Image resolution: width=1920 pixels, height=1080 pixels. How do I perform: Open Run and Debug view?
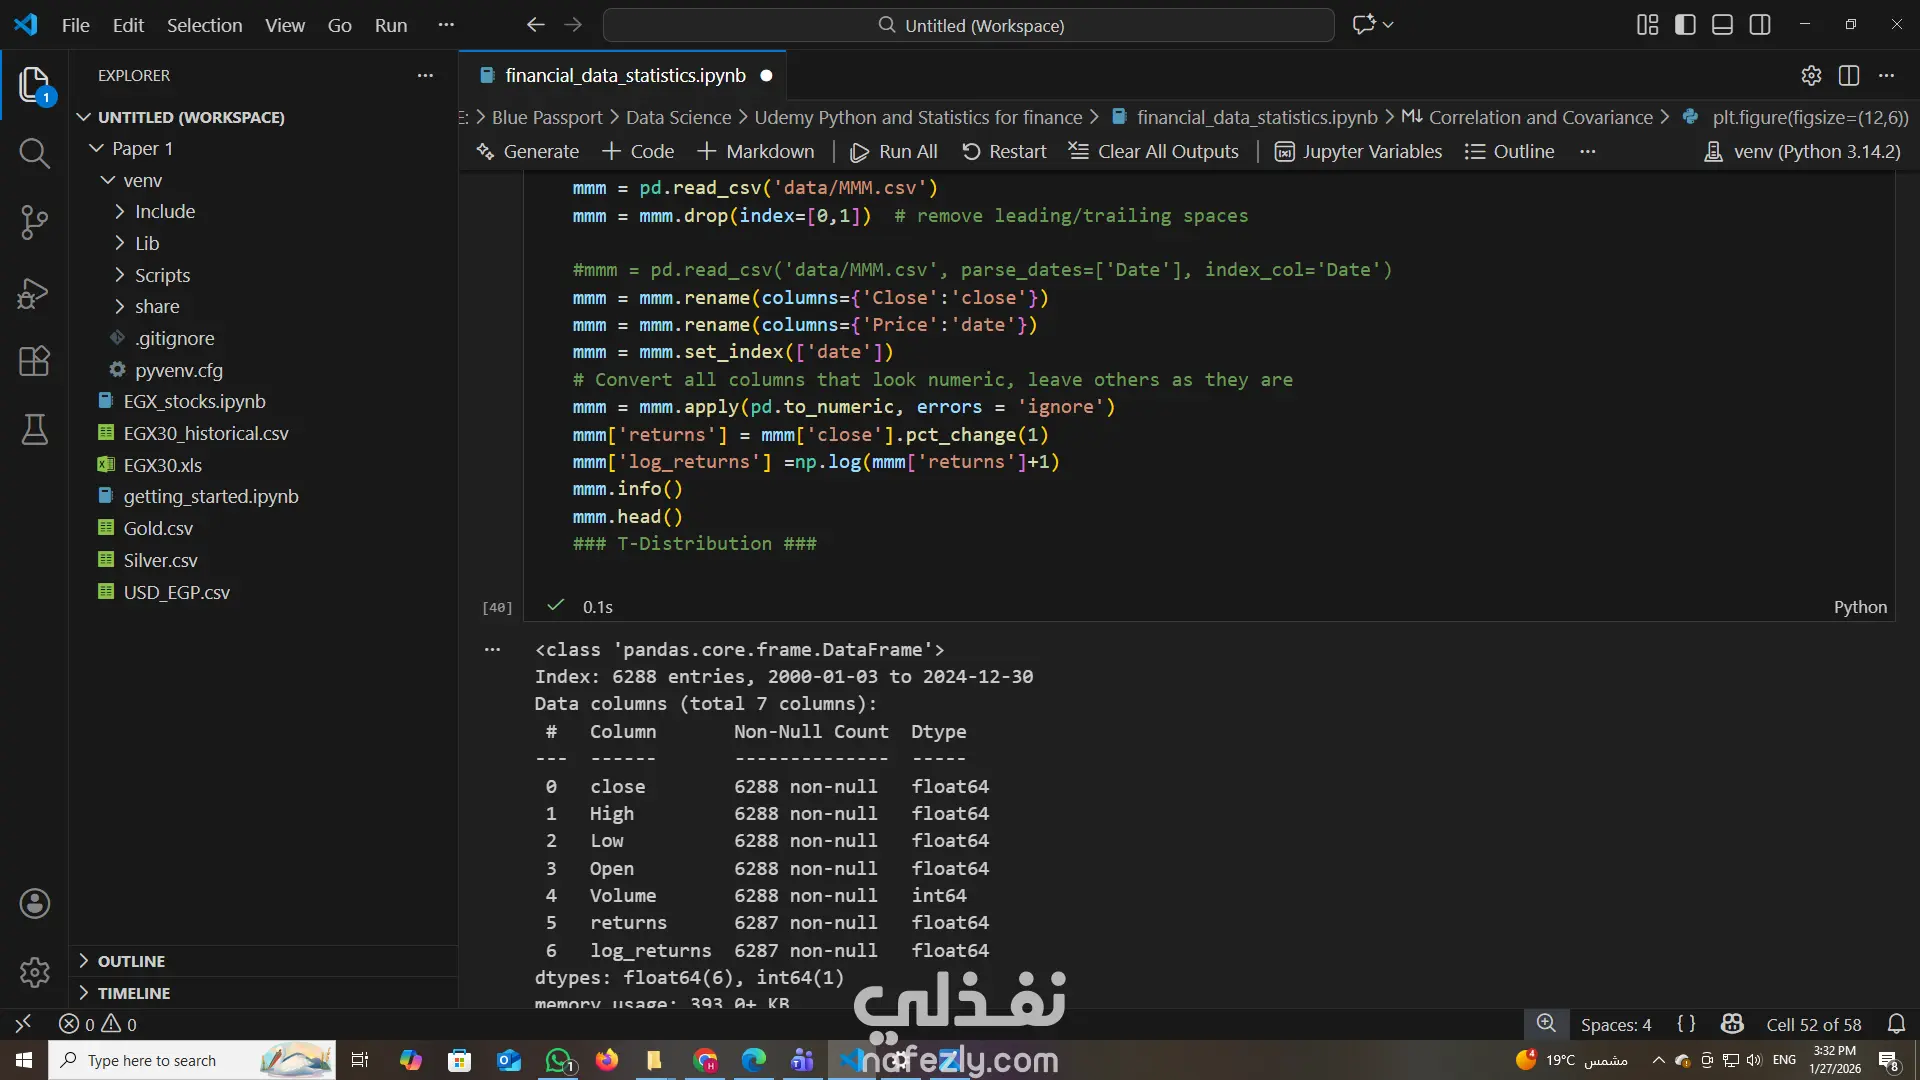pyautogui.click(x=34, y=293)
